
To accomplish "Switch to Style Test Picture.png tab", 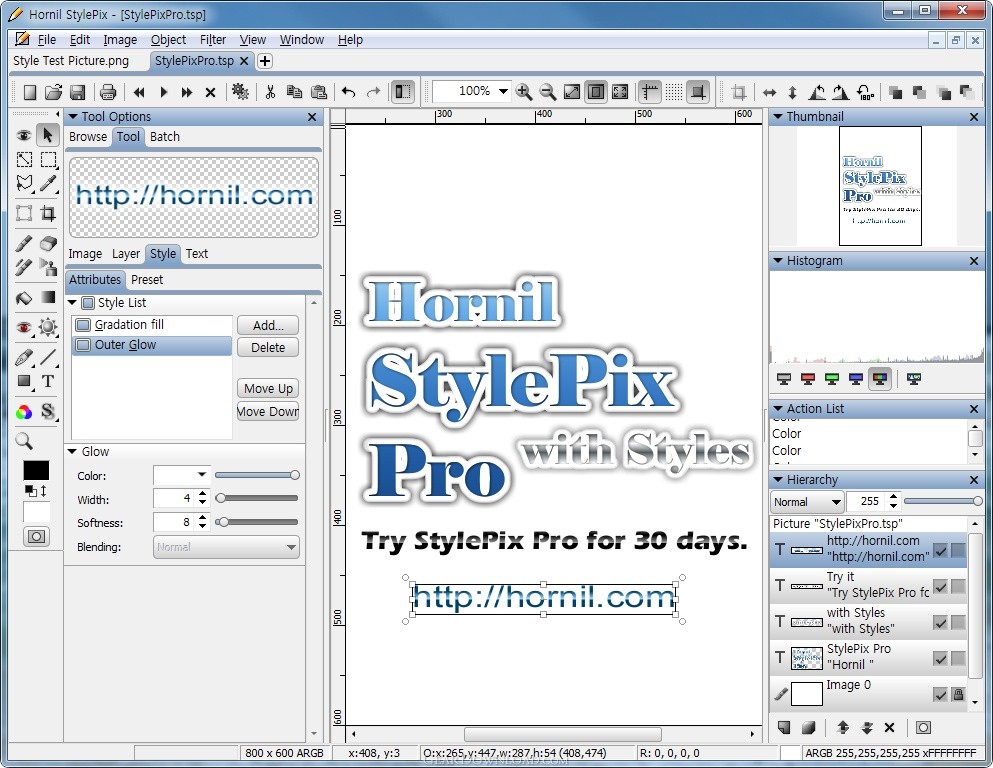I will tap(71, 61).
